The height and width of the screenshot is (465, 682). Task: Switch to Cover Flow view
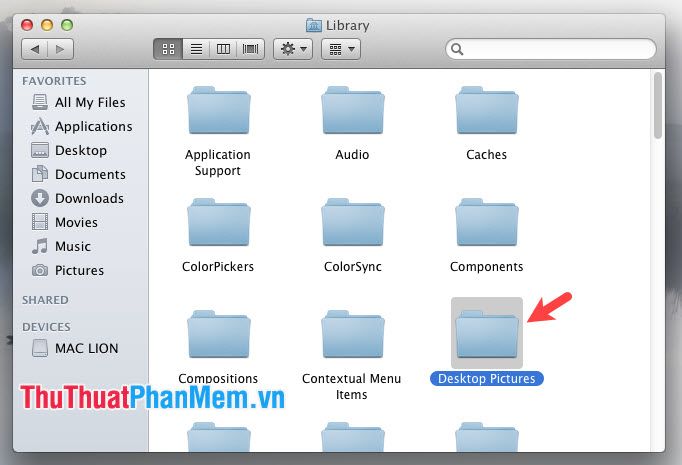point(251,49)
